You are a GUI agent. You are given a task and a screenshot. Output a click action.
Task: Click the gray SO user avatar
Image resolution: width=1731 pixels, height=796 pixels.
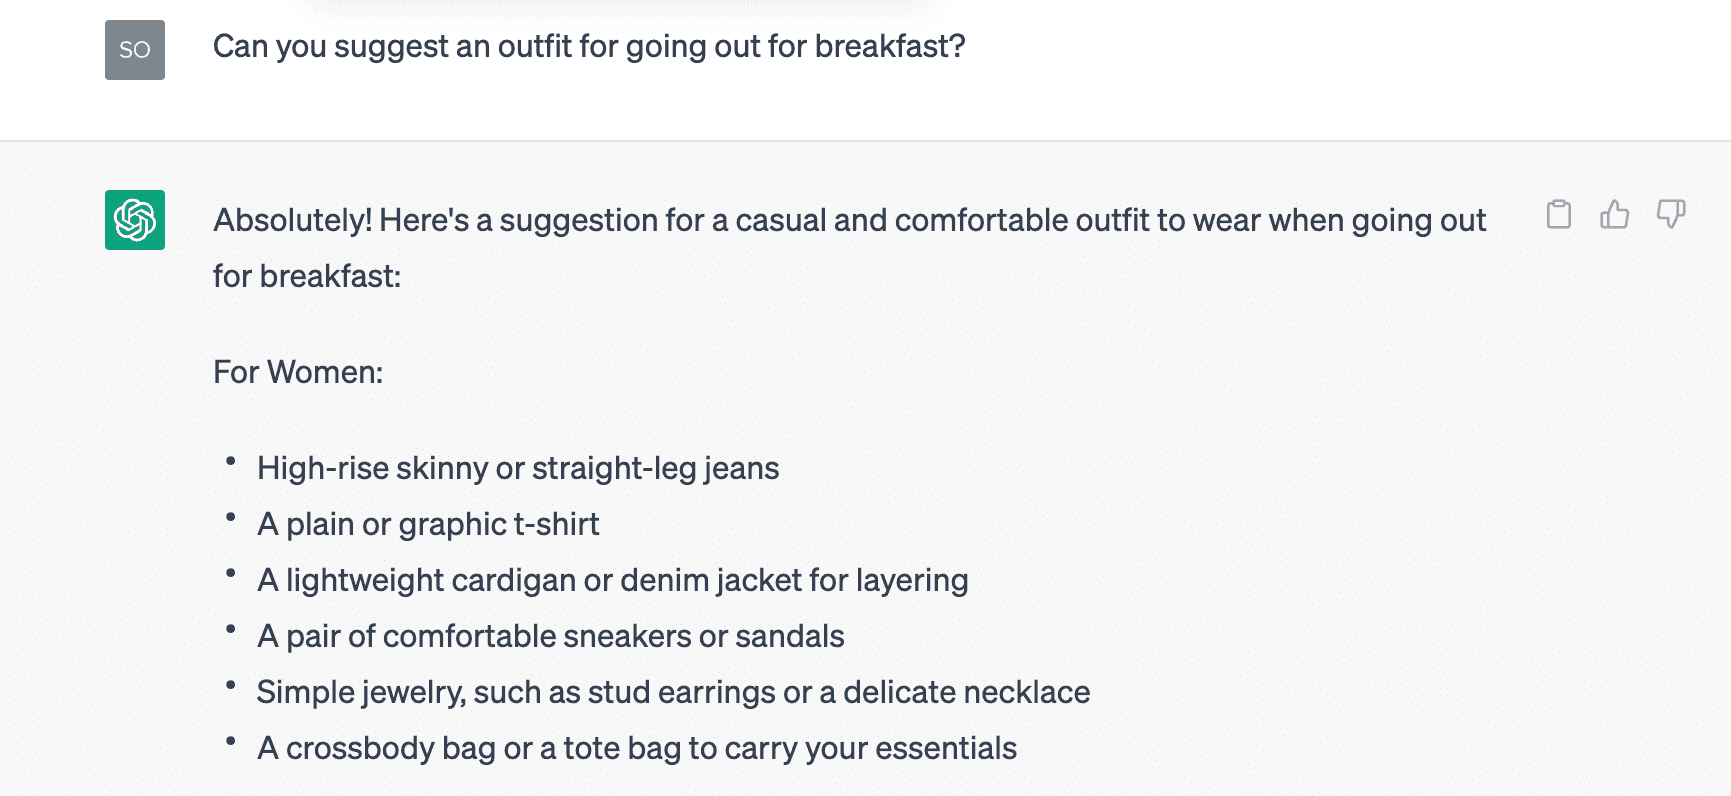coord(135,50)
